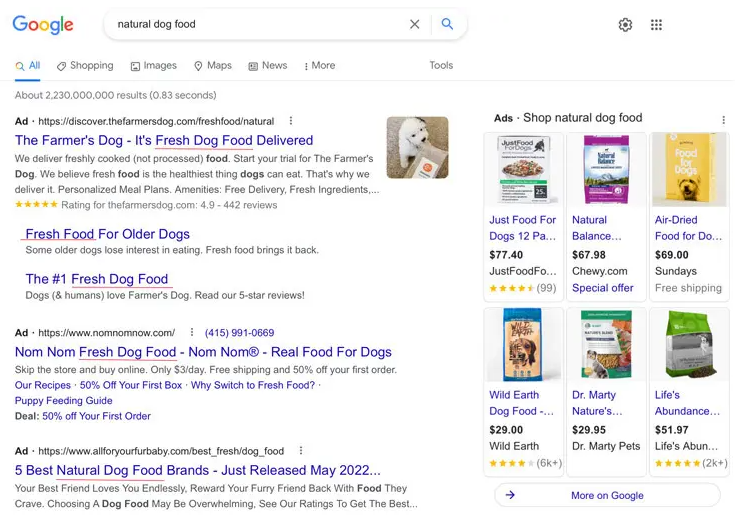Go to the Maps tab
Screen dimensions: 738x523
pyautogui.click(x=213, y=66)
